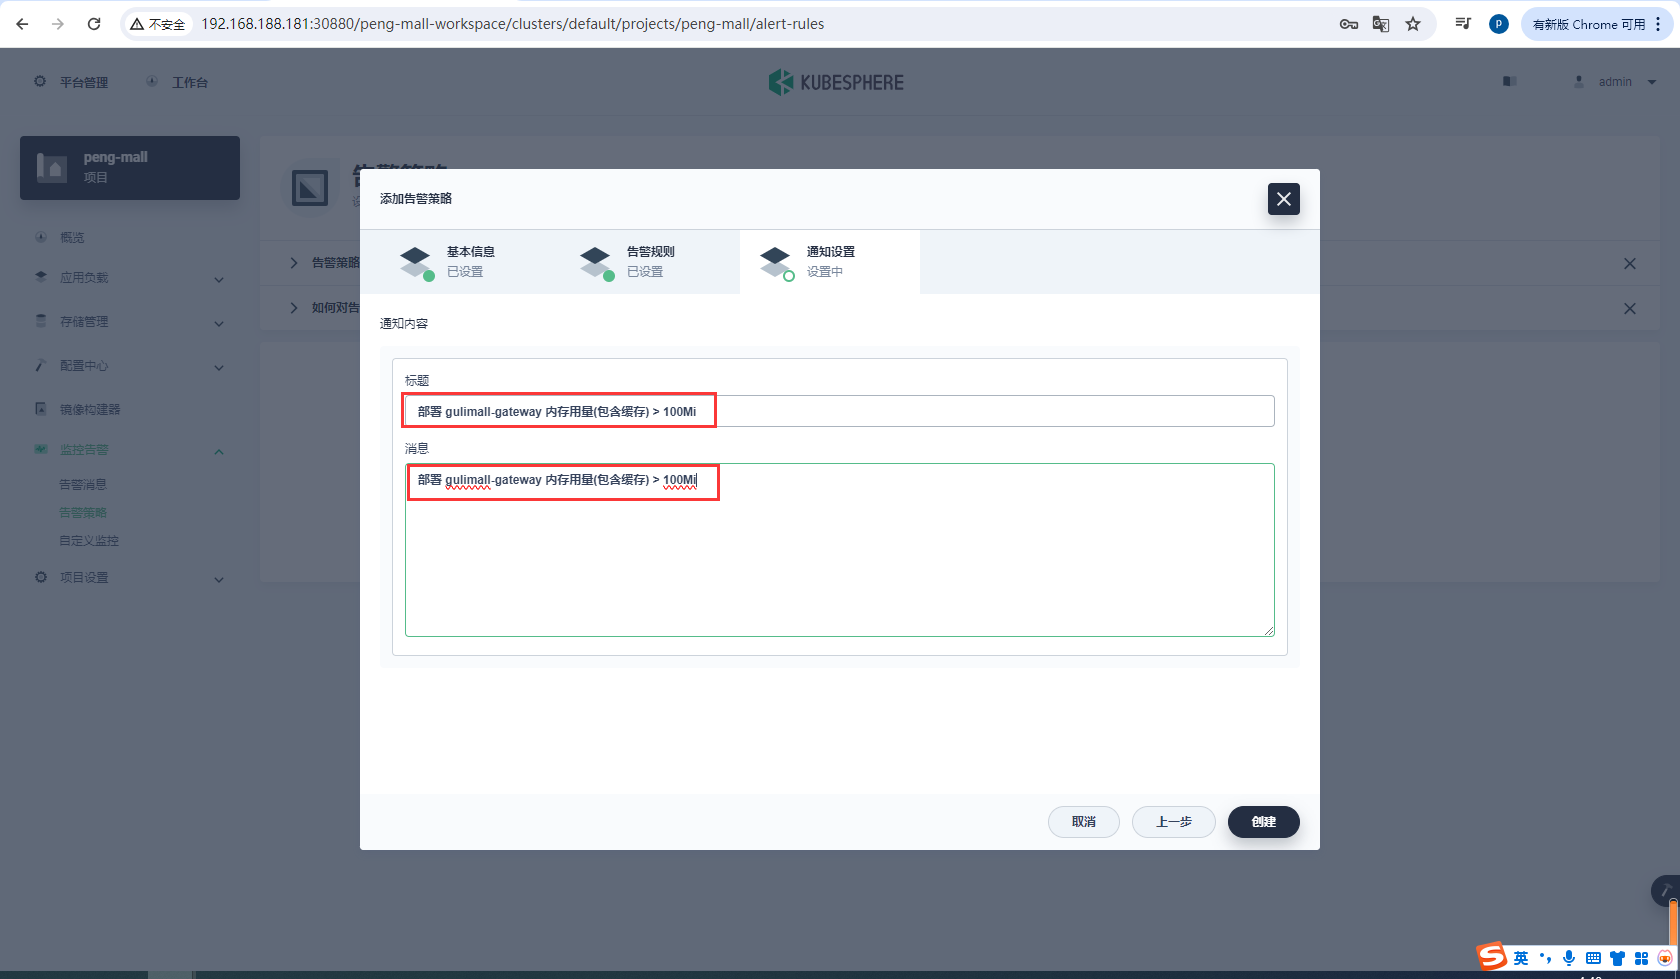Open 平台管理 in the top bar

[83, 82]
